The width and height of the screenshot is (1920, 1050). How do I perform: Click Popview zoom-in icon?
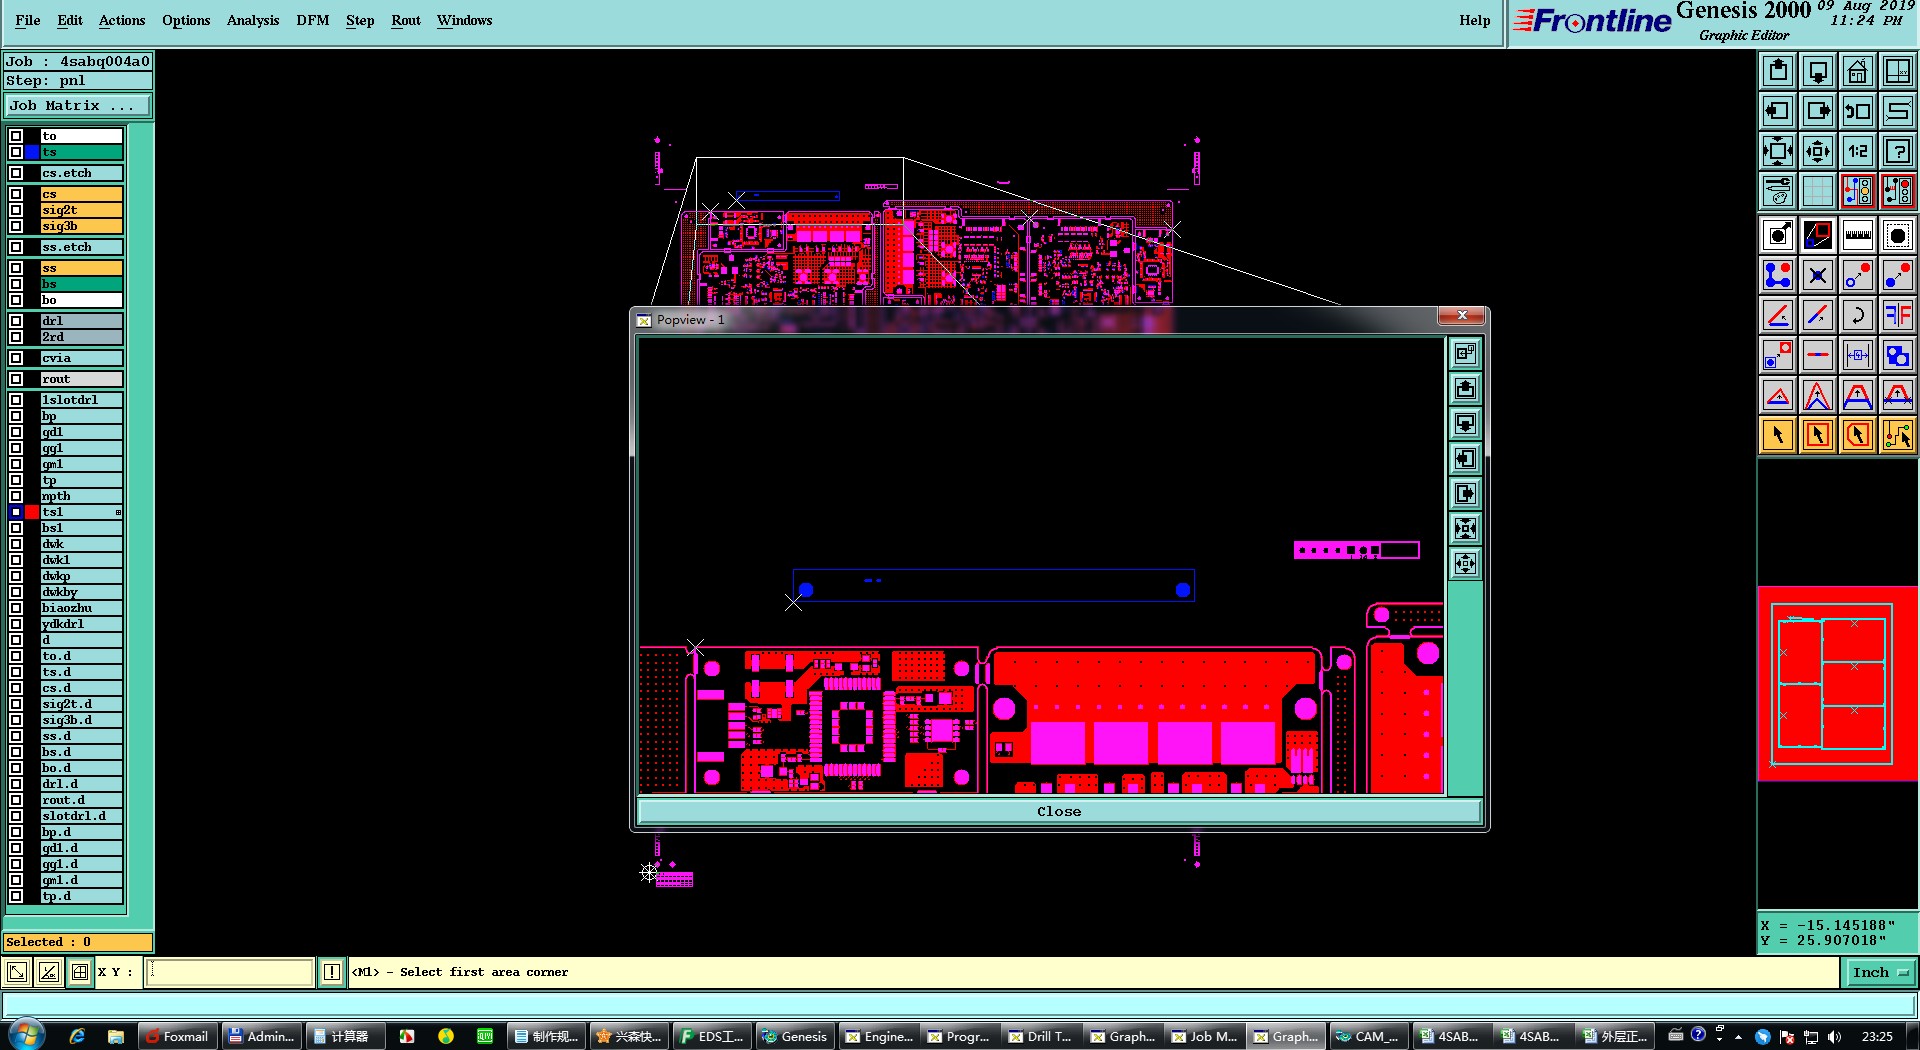pyautogui.click(x=1465, y=529)
